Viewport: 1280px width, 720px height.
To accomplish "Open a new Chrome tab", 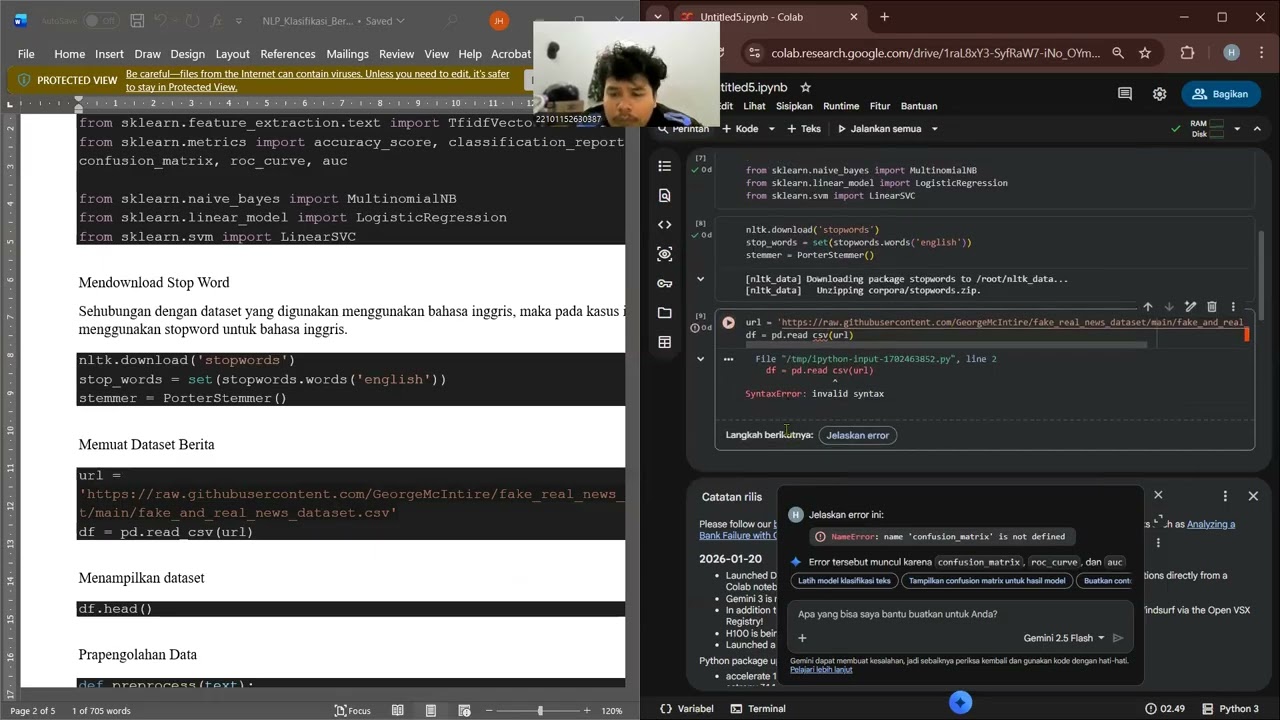I will (884, 17).
